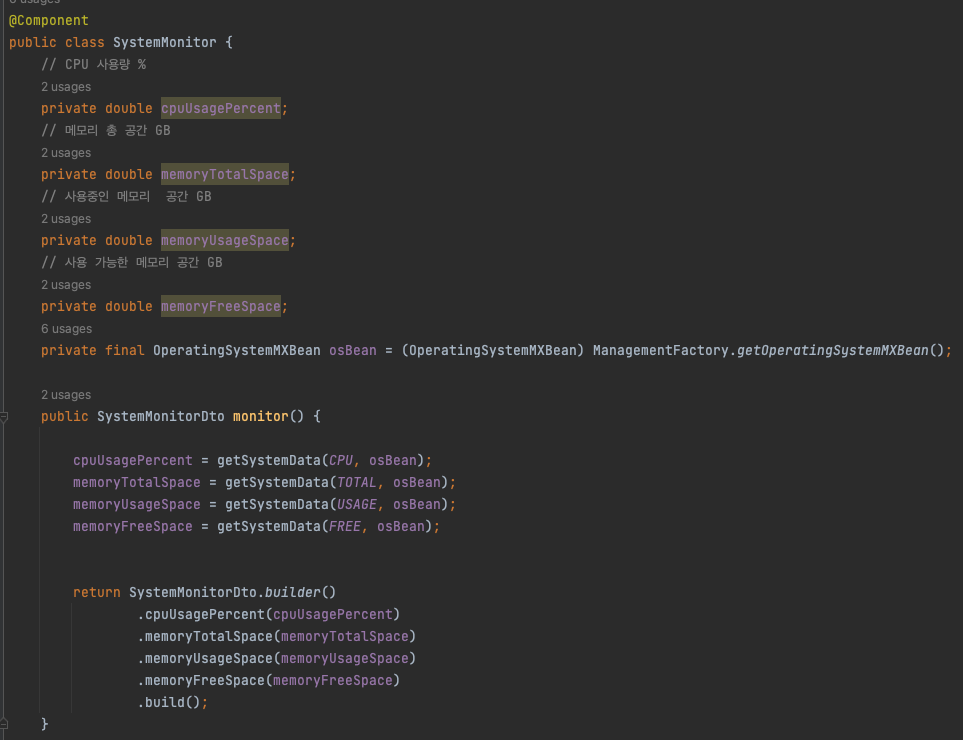The image size is (963, 740).
Task: Select the memoryFreeSpace field declaration
Action: point(220,306)
